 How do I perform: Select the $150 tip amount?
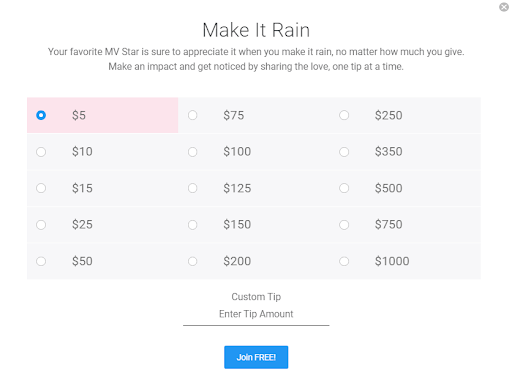(x=192, y=225)
